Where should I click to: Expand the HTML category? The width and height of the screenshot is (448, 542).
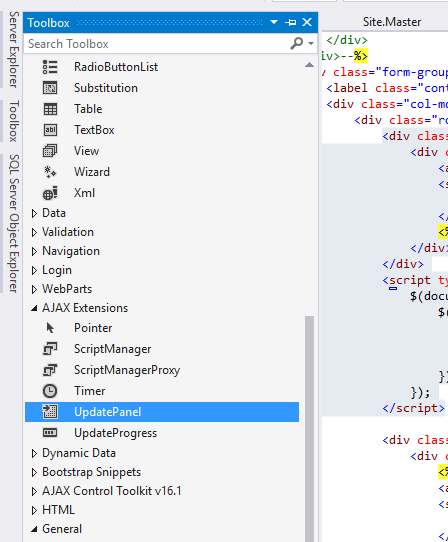click(x=34, y=510)
